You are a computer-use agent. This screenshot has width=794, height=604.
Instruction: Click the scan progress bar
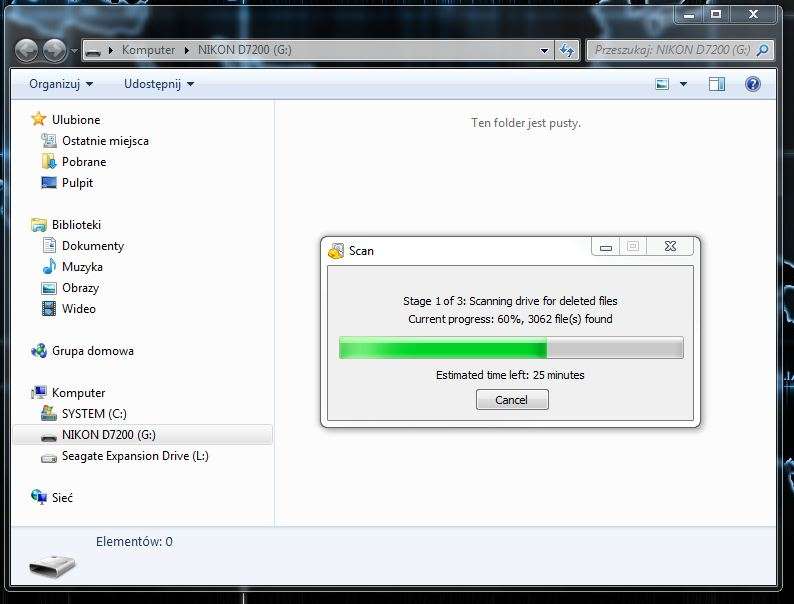(511, 348)
